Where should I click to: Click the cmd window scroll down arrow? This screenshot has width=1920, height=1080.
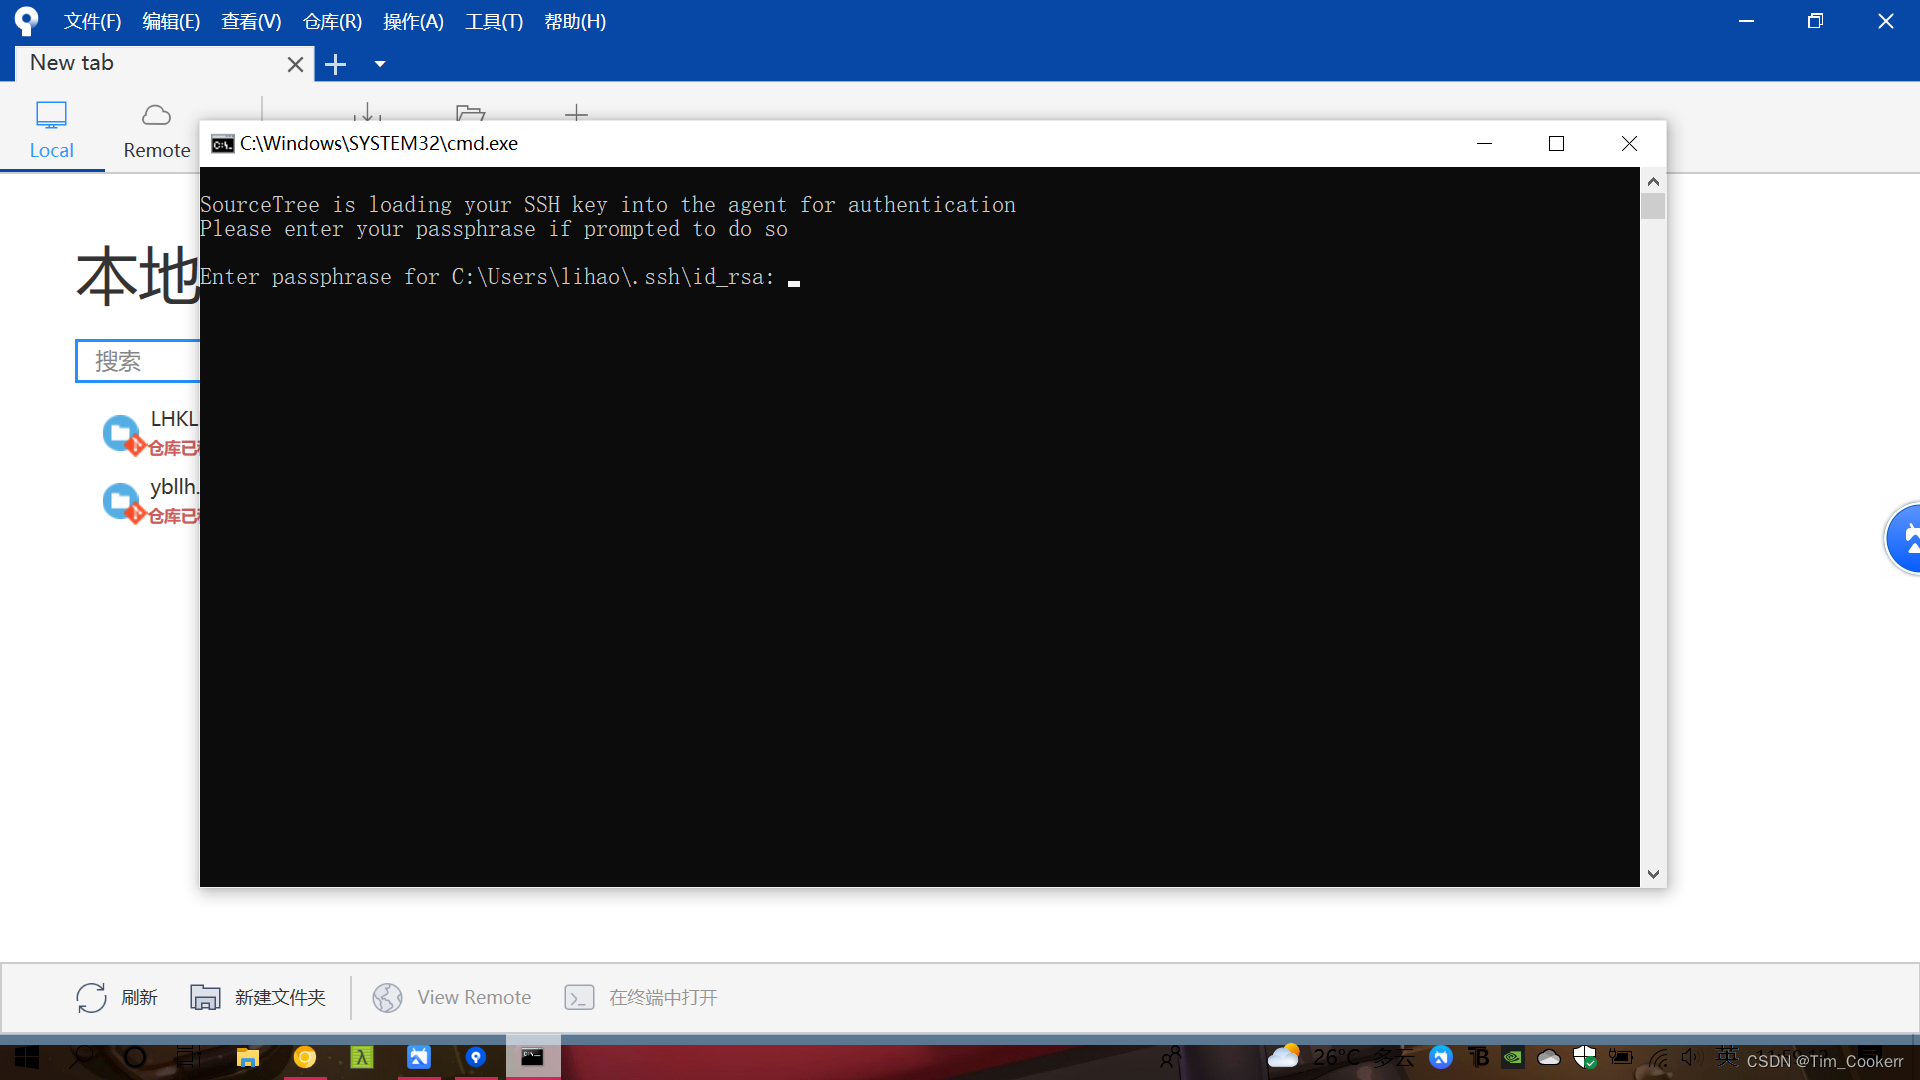pos(1653,874)
